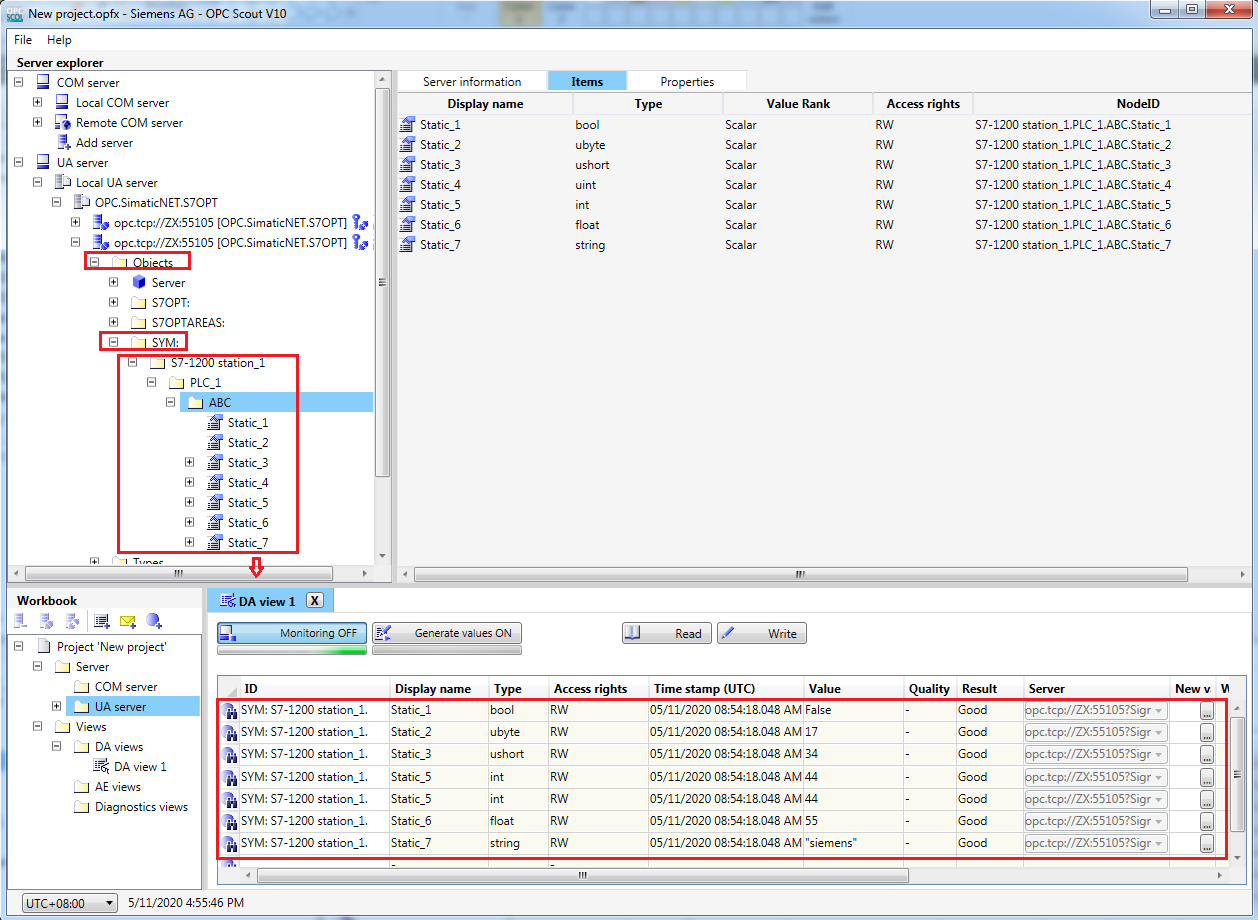Viewport: 1258px width, 920px height.
Task: Click the Add server icon in Server explorer
Action: click(x=62, y=143)
